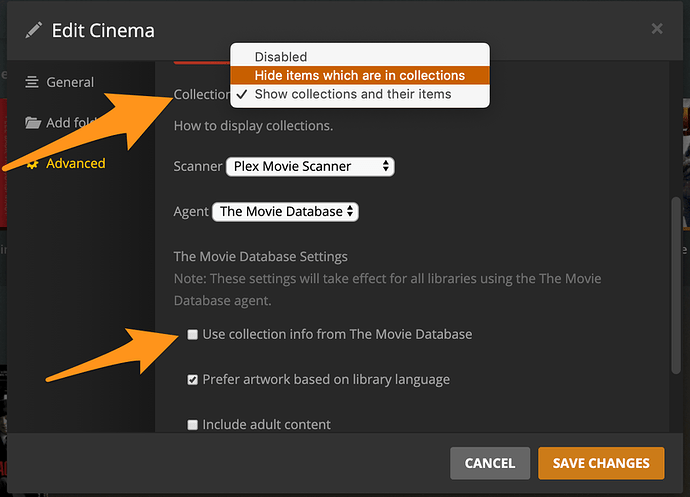
Task: Click the Save Changes button
Action: point(601,463)
